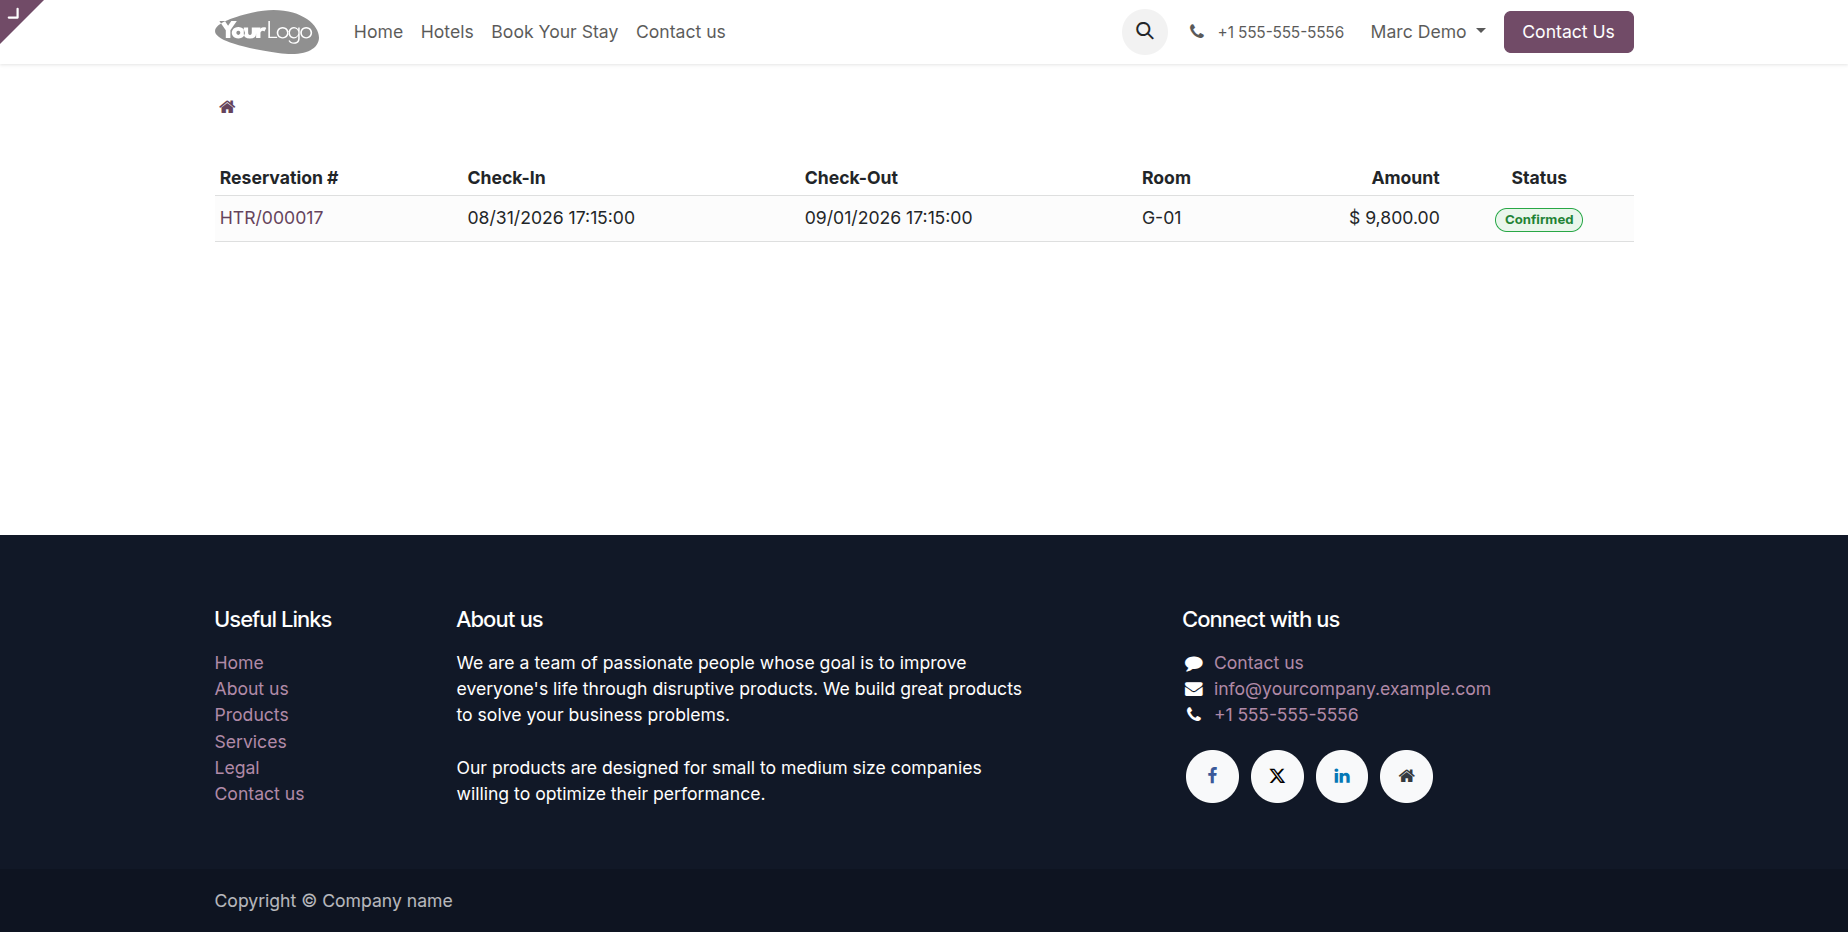Open the search magnifier icon
1848x932 pixels.
click(1145, 32)
